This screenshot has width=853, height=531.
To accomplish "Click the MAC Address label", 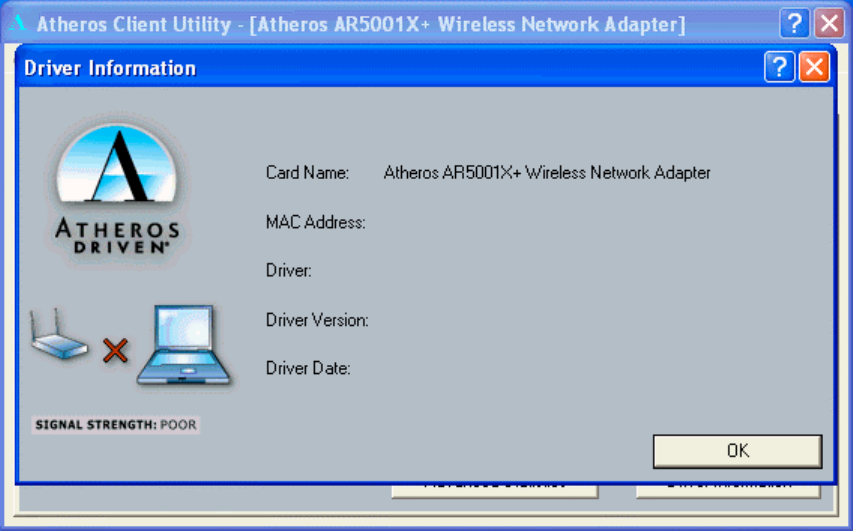I will [316, 223].
